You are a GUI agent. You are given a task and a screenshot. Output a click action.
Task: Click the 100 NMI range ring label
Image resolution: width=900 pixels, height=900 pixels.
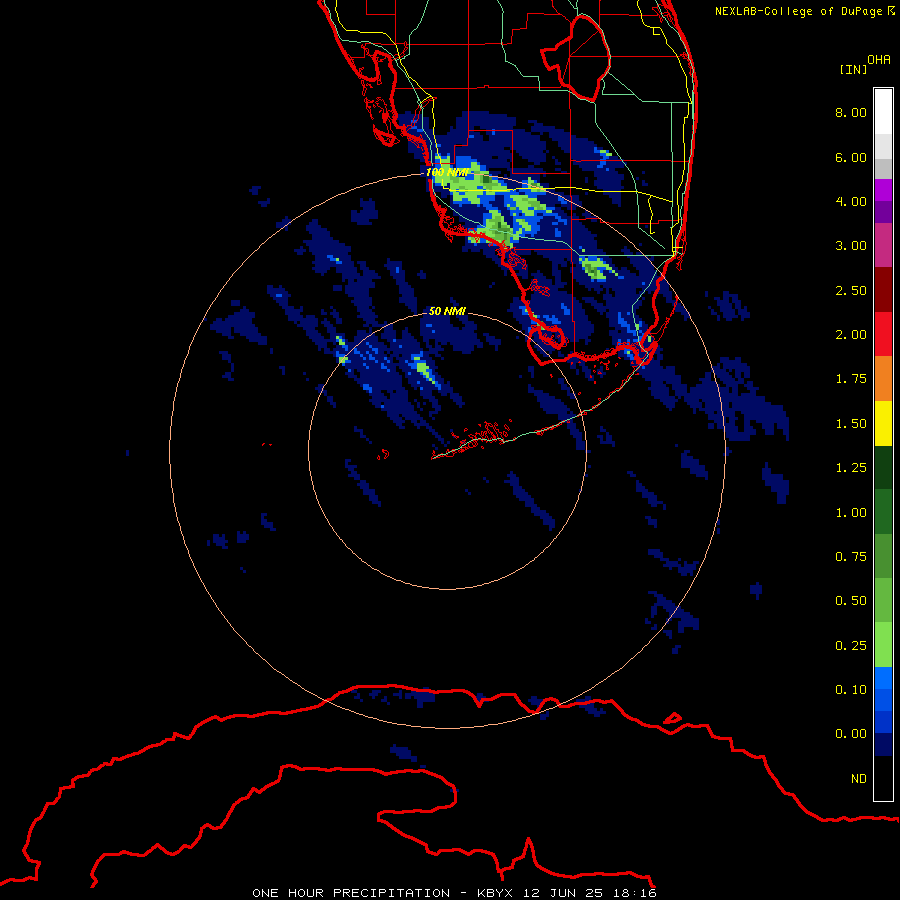[x=447, y=172]
